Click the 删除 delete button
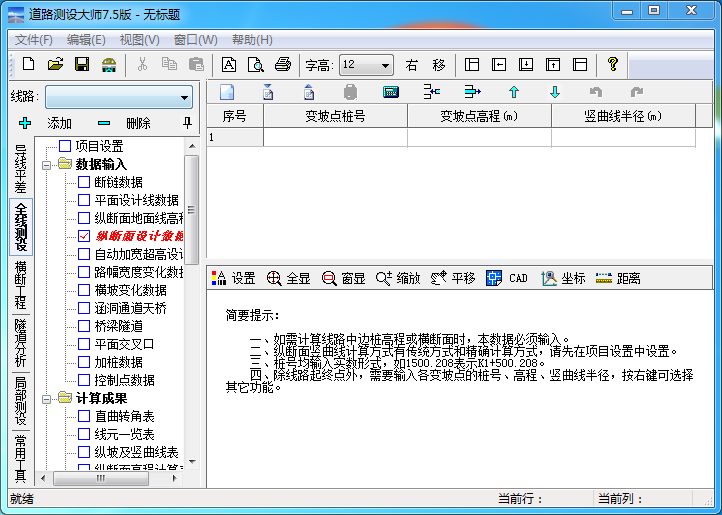This screenshot has height=515, width=722. coord(126,123)
